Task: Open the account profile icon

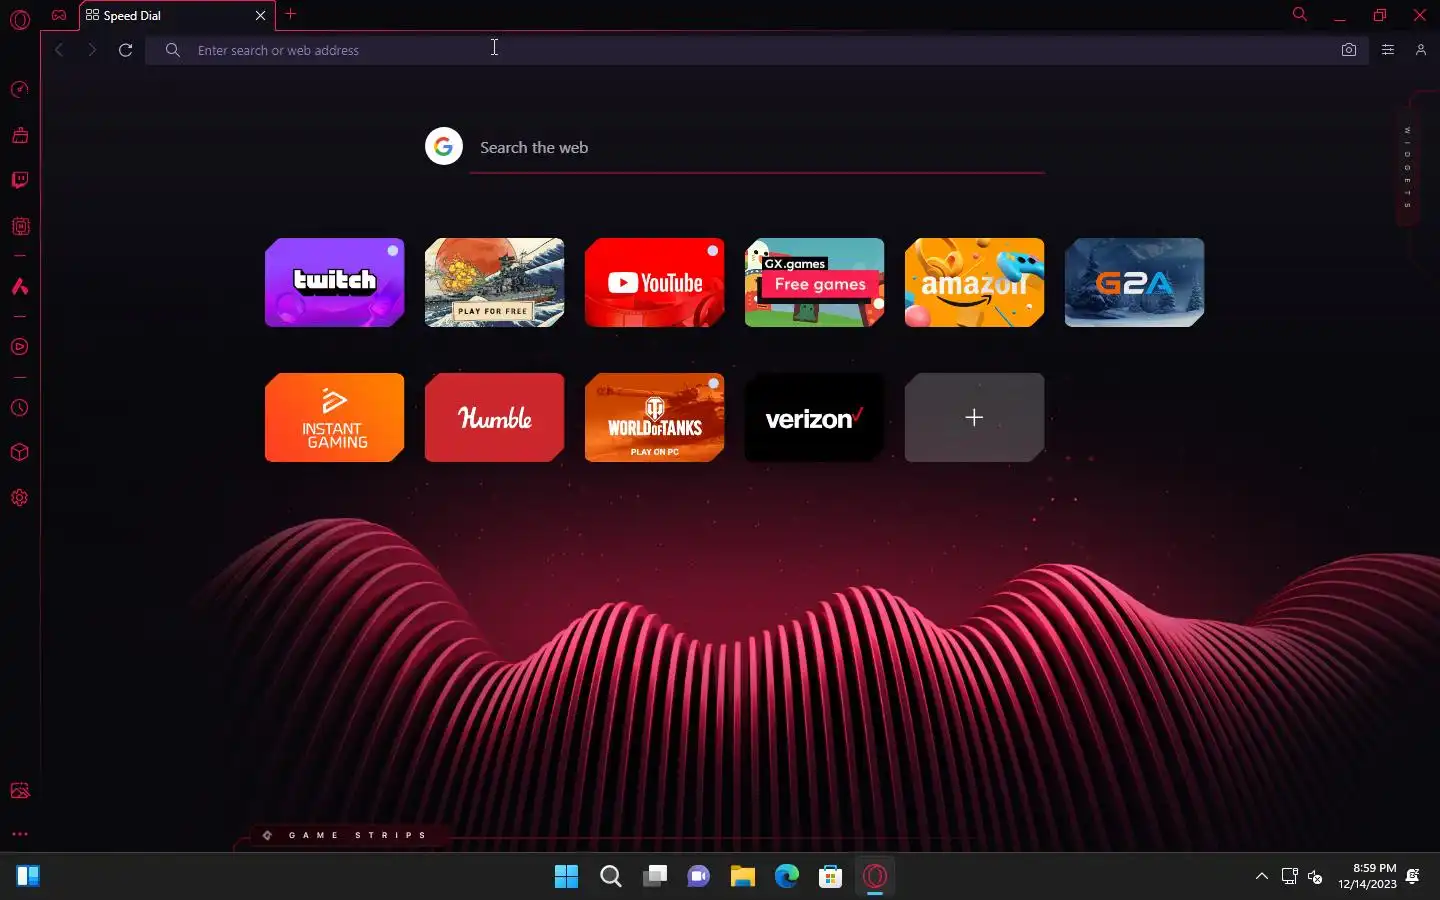Action: 1421,50
